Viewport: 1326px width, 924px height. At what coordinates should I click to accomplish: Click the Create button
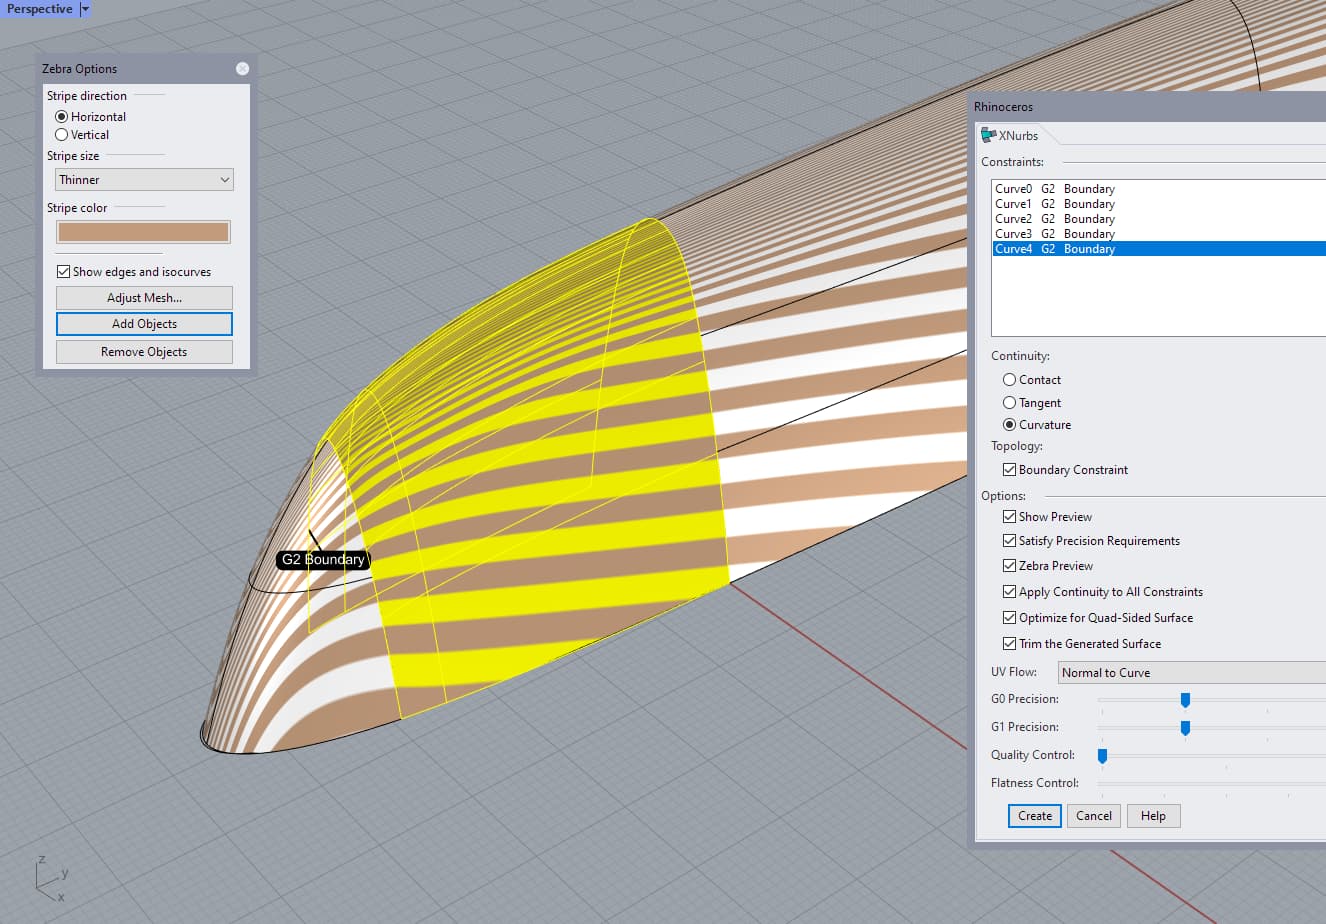click(1035, 816)
